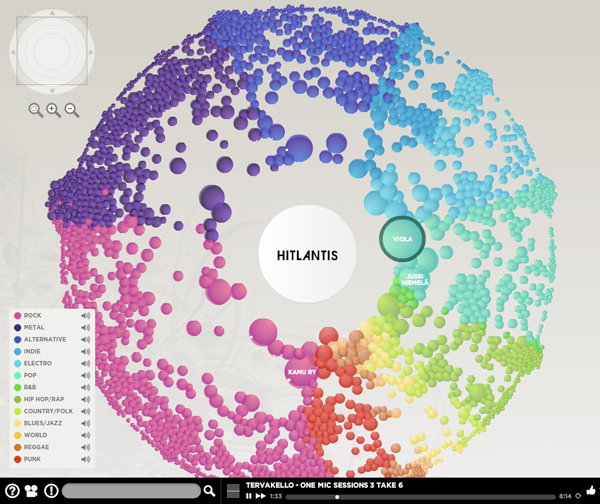Click the thumbs up like icon
Screen dimensions: 600x504
(592, 490)
